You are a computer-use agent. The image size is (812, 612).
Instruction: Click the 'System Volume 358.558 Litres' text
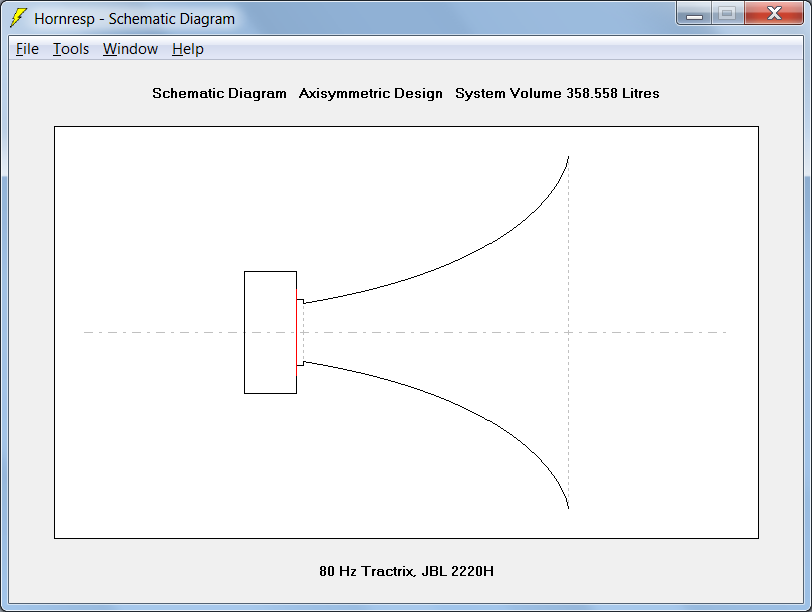pos(557,93)
